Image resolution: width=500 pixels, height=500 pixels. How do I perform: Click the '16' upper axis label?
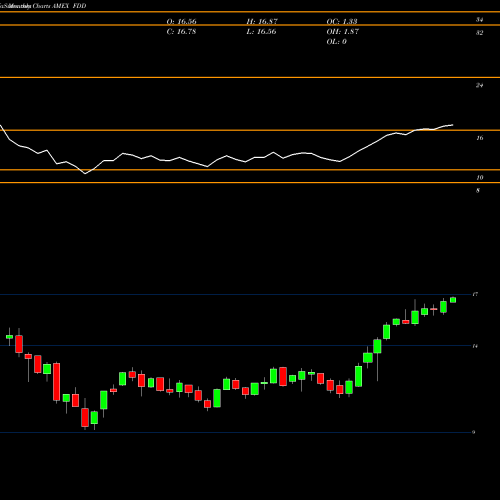point(479,138)
